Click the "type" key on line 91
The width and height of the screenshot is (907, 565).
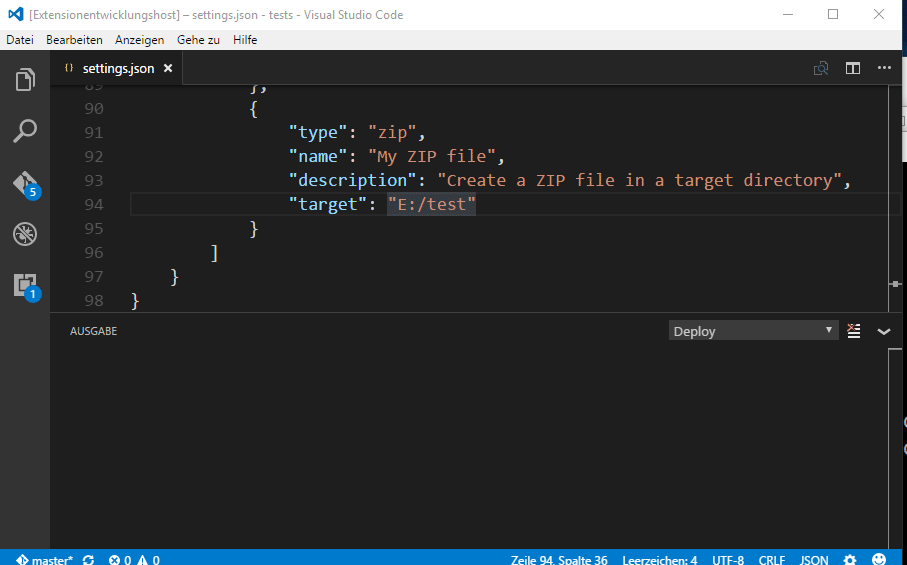point(318,132)
